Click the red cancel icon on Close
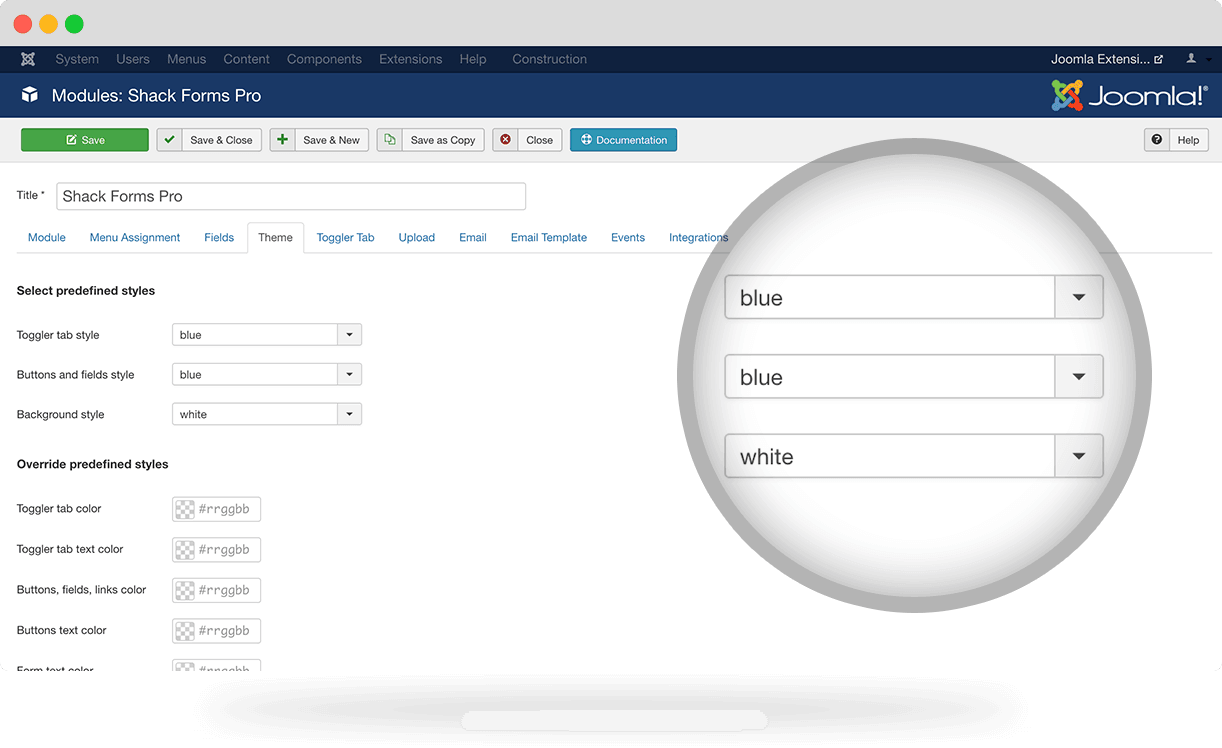 click(x=506, y=140)
